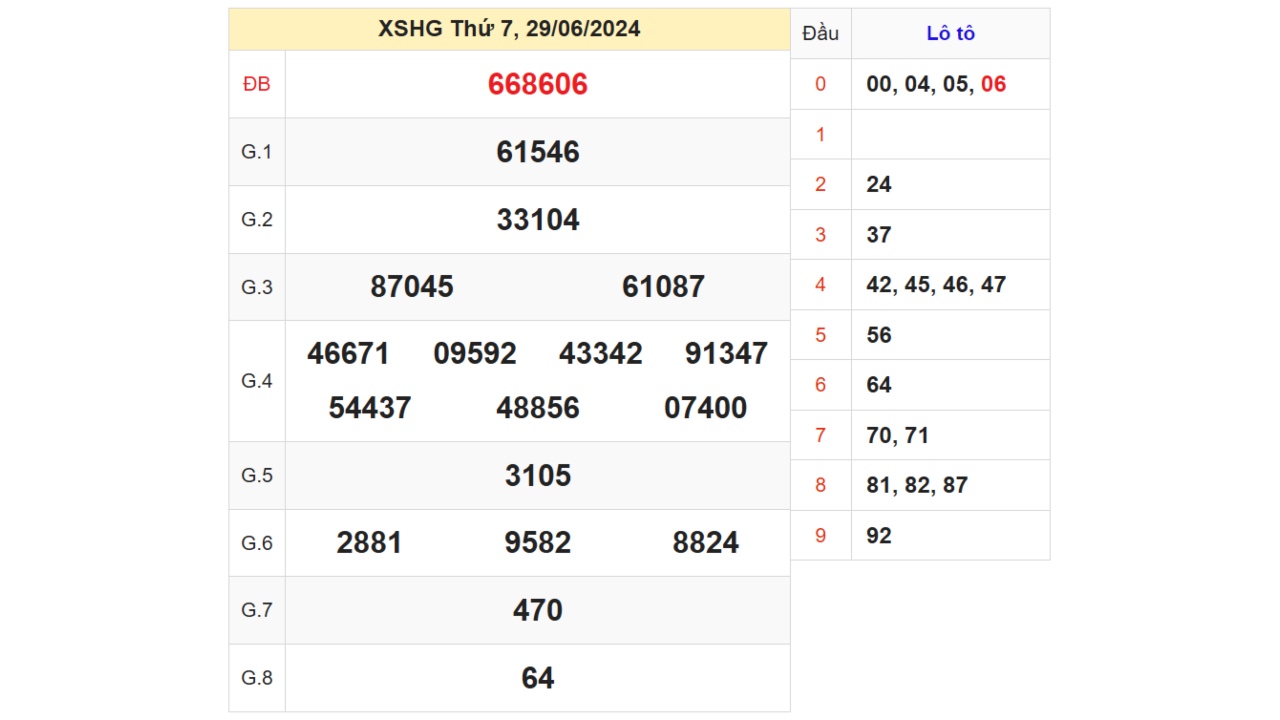
Task: Select G.3 number 87045
Action: 412,287
